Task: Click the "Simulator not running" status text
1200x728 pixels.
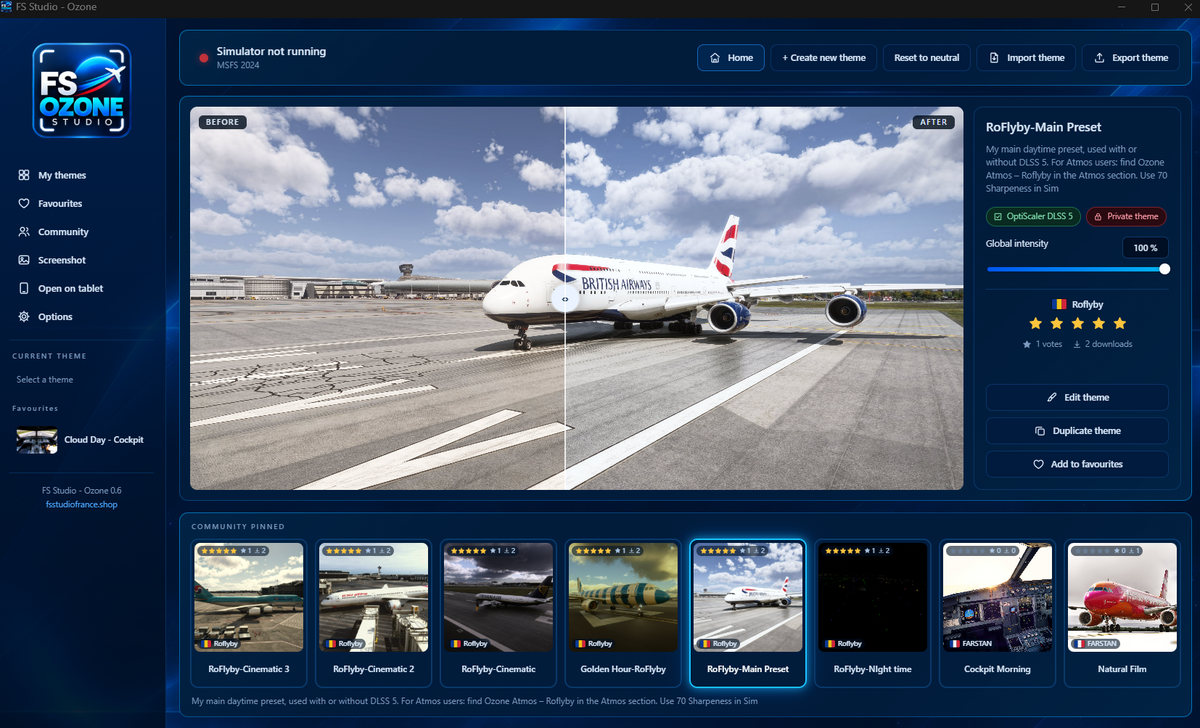Action: [x=271, y=51]
